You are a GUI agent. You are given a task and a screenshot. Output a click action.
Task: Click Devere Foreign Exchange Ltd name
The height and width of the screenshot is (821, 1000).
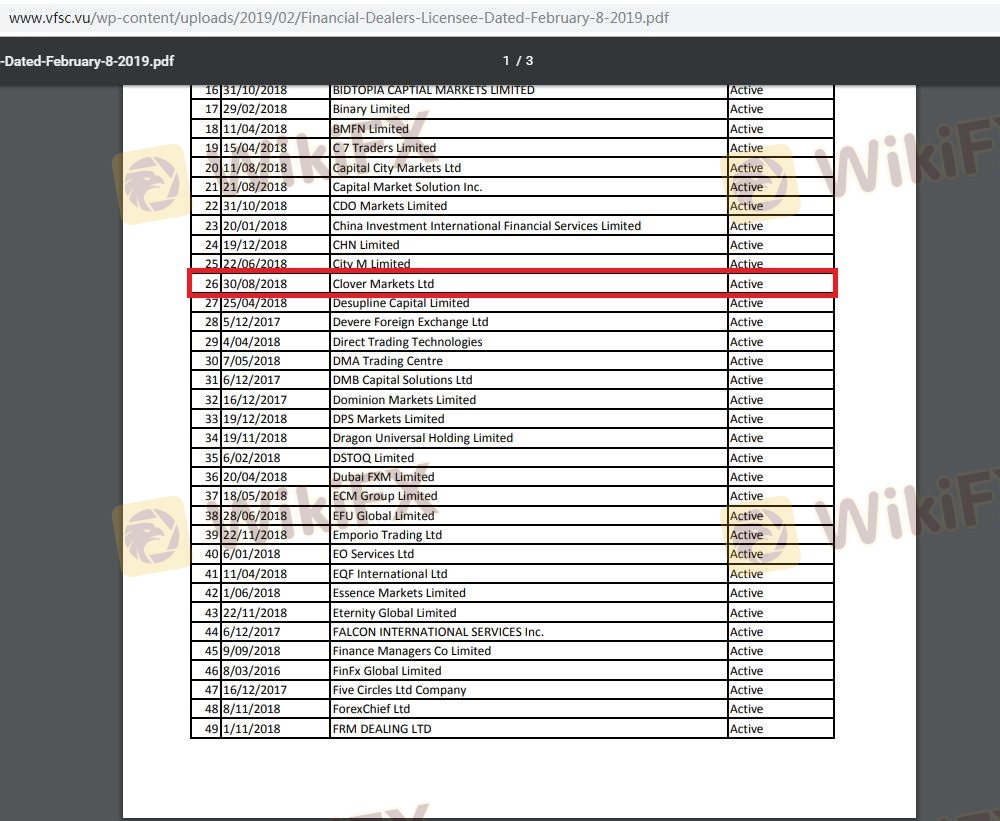[x=410, y=322]
